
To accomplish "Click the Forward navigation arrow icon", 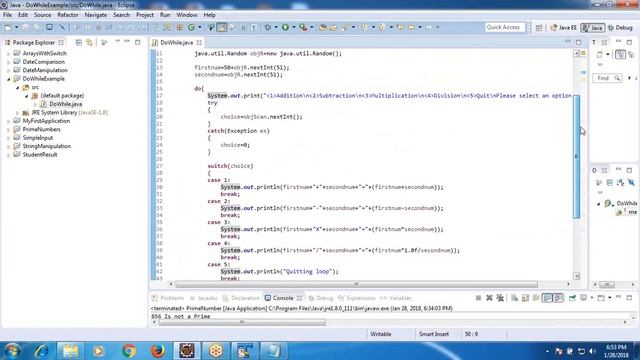I will pyautogui.click(x=429, y=27).
